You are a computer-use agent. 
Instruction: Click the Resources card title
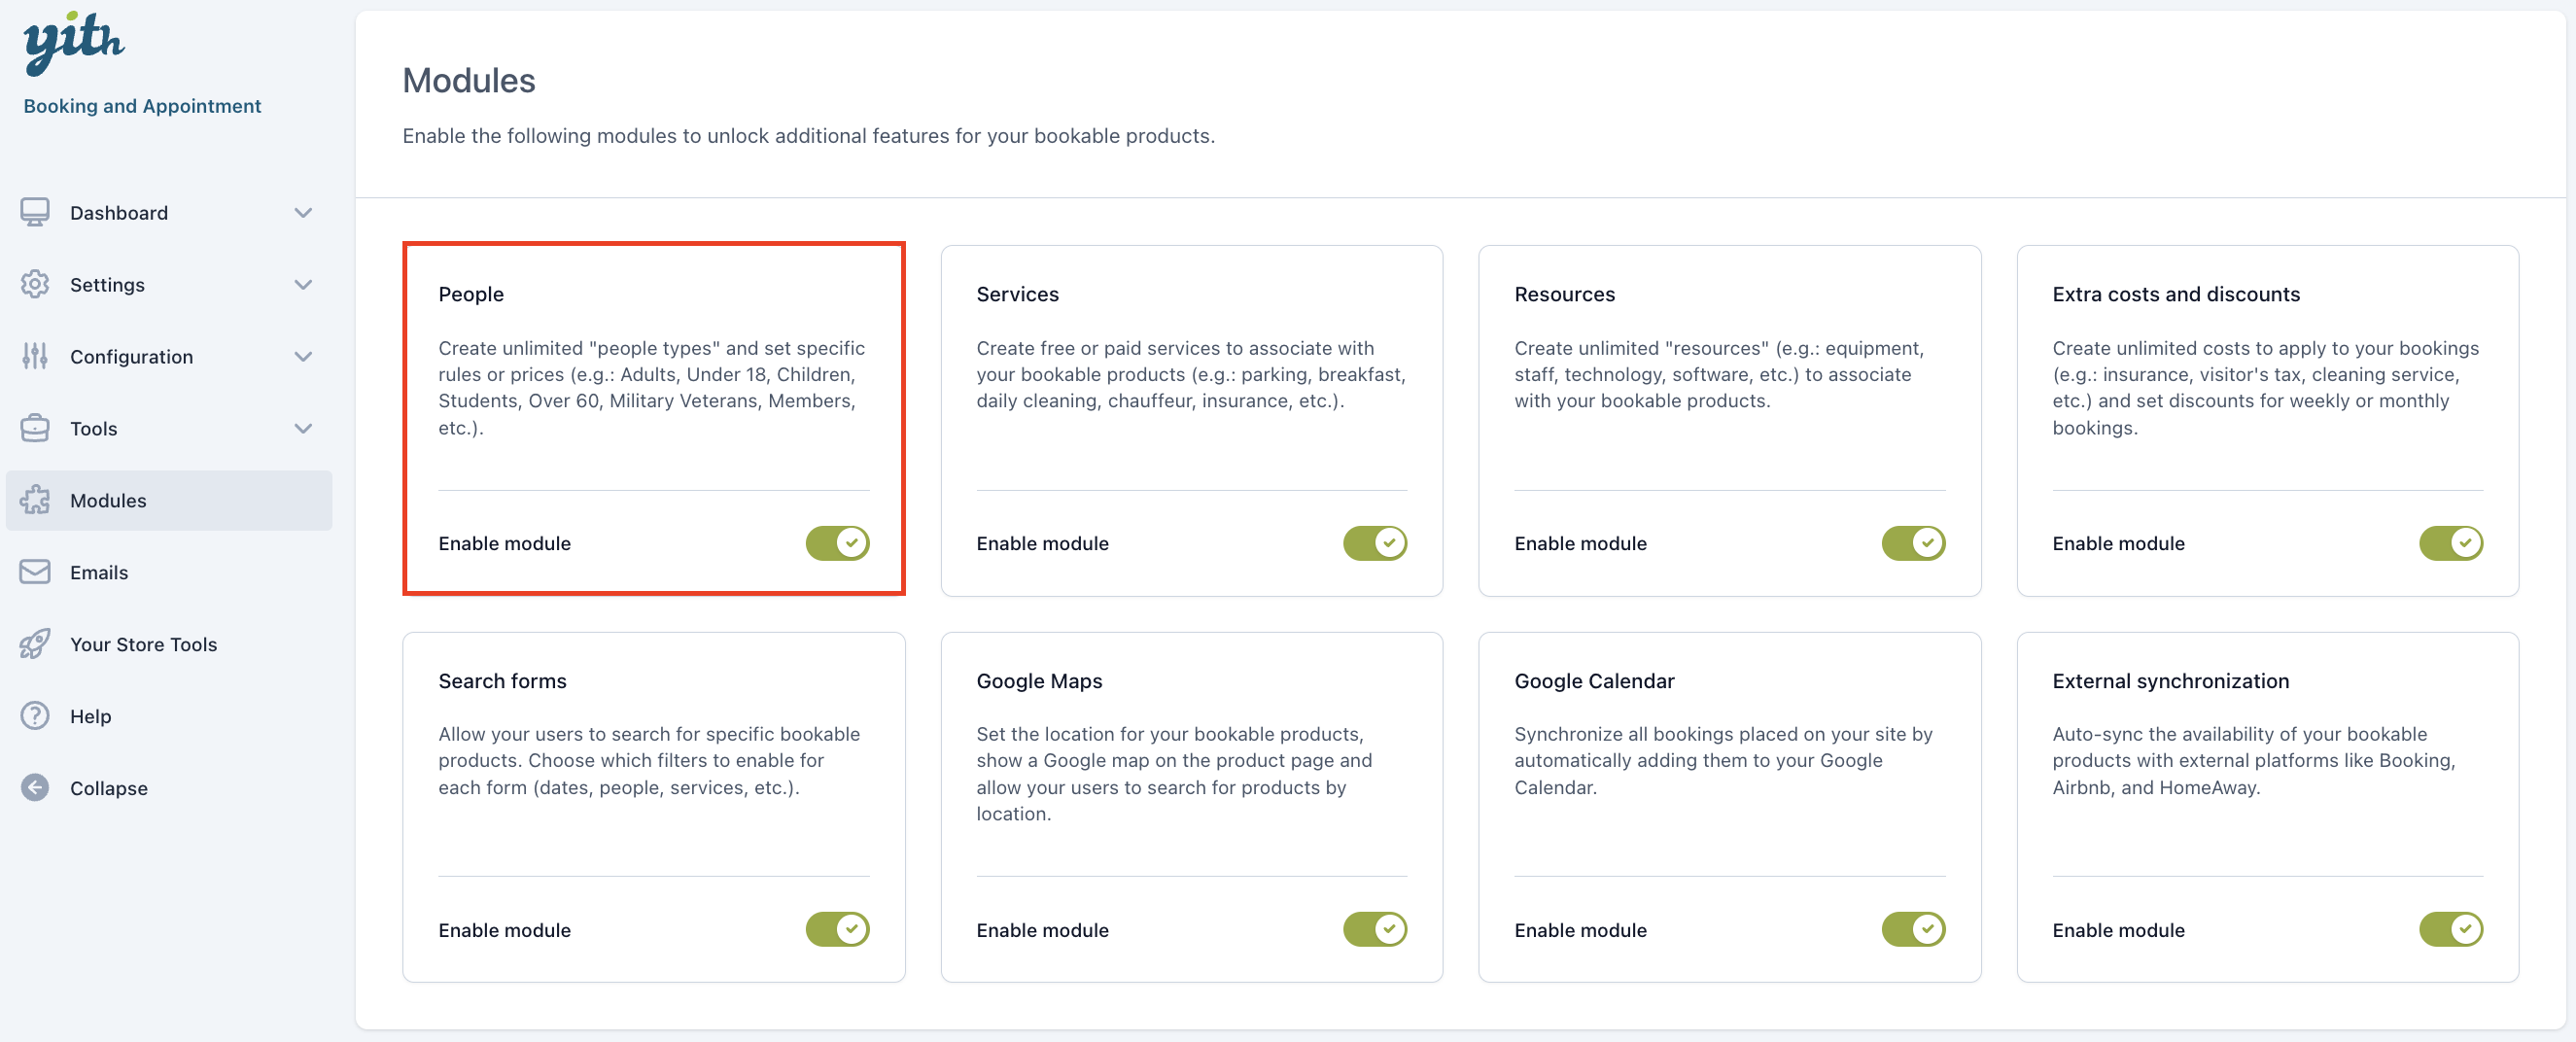[1564, 294]
